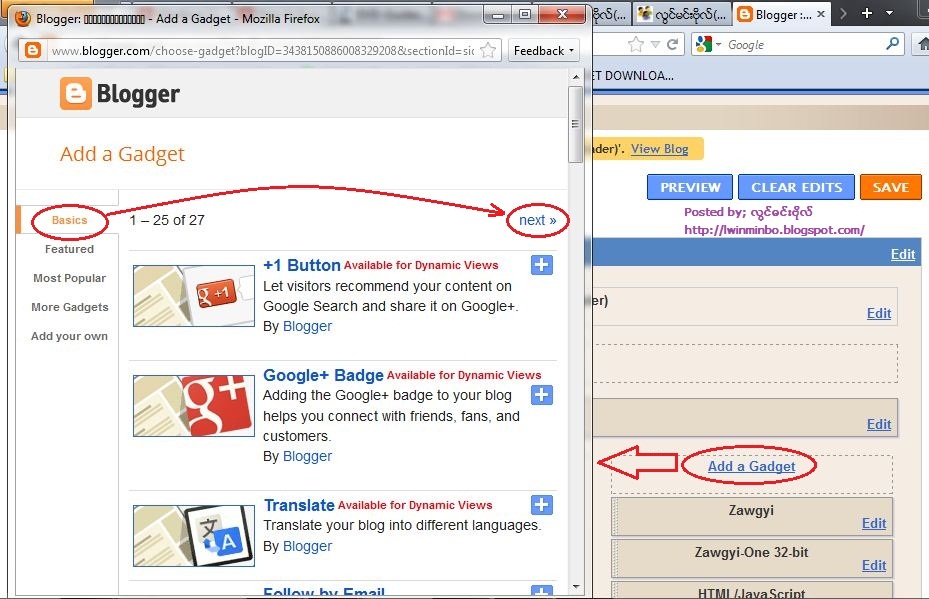Open address bar history dropdown arrow
This screenshot has width=929, height=599.
pos(655,44)
